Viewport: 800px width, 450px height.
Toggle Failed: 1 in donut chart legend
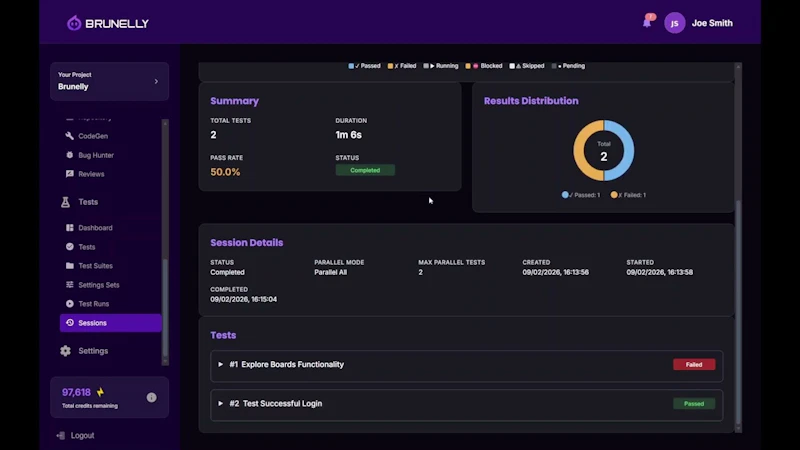pos(628,195)
